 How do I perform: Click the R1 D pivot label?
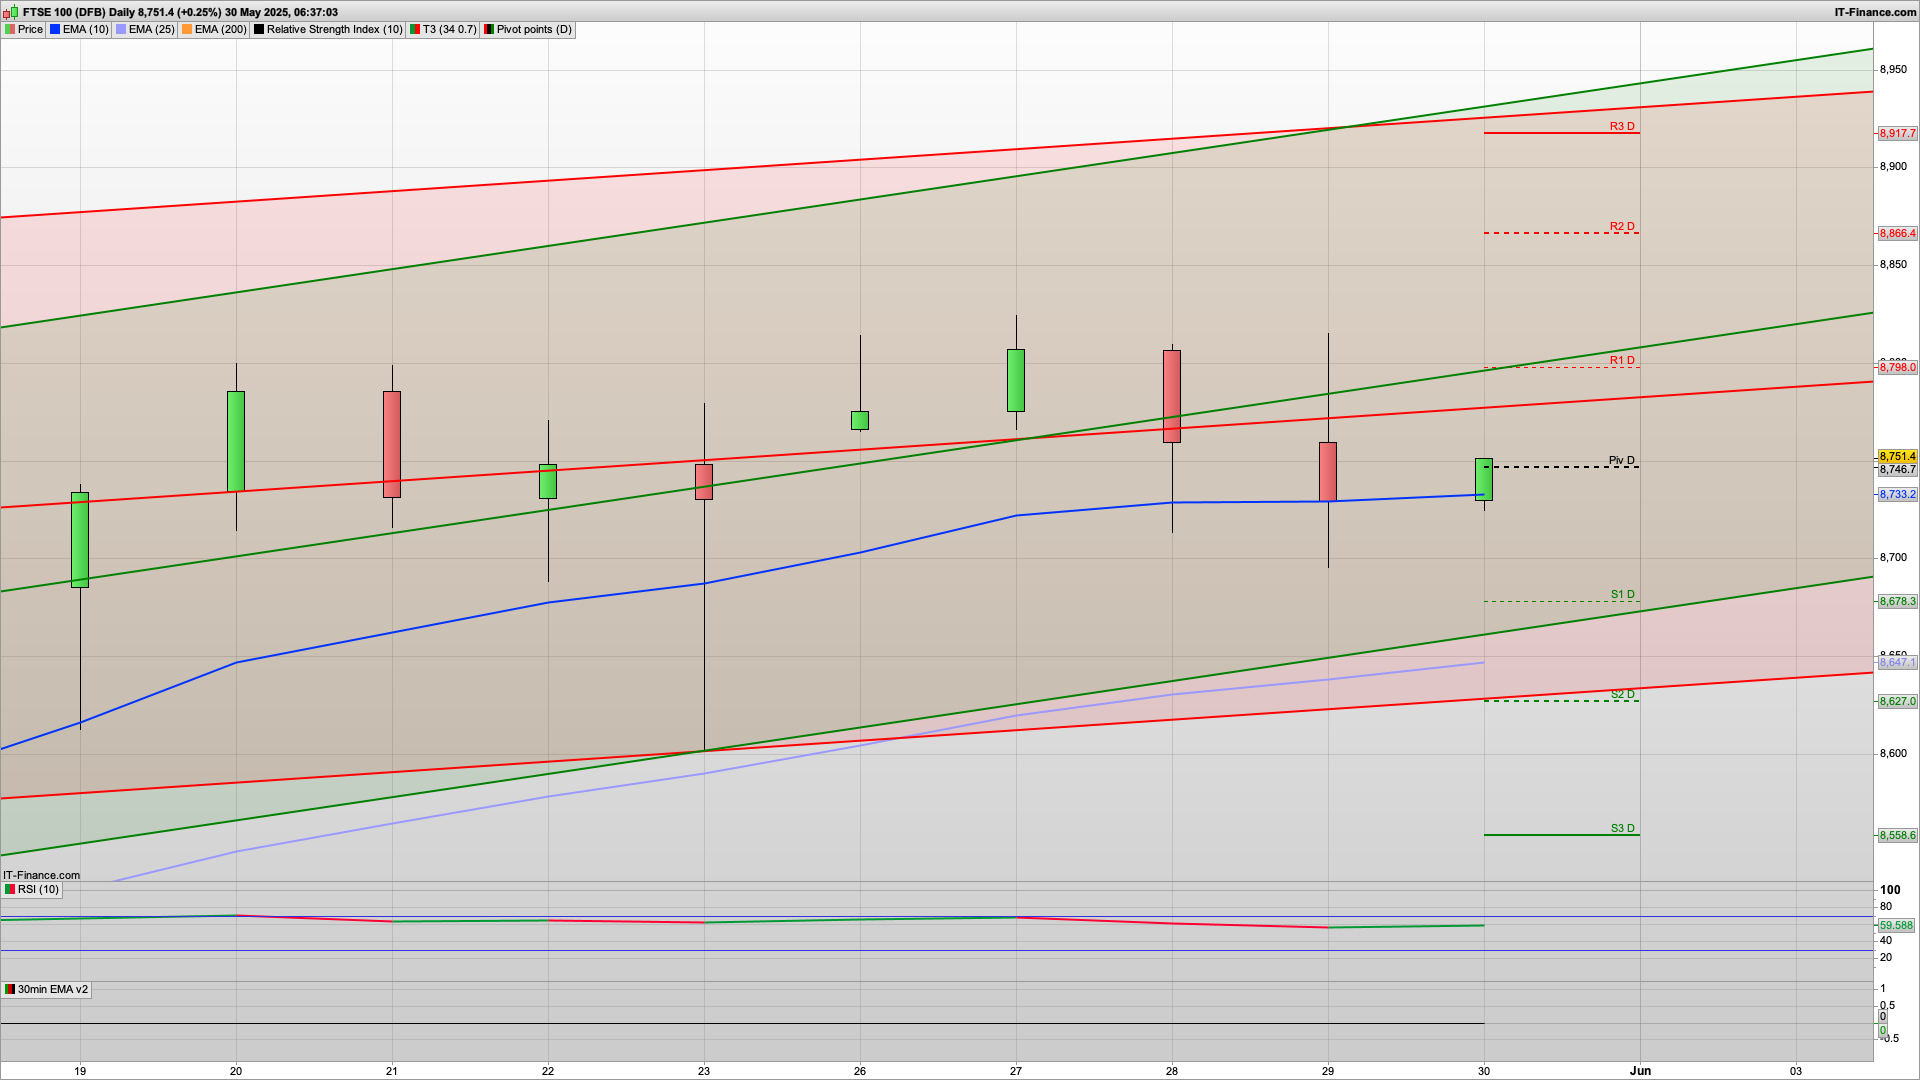(1622, 360)
